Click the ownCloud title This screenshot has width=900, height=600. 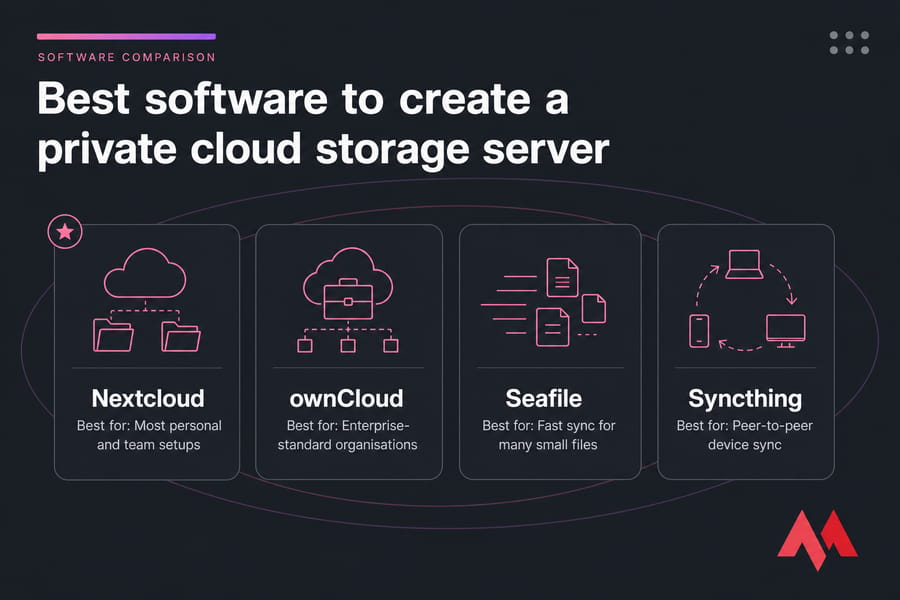click(346, 398)
